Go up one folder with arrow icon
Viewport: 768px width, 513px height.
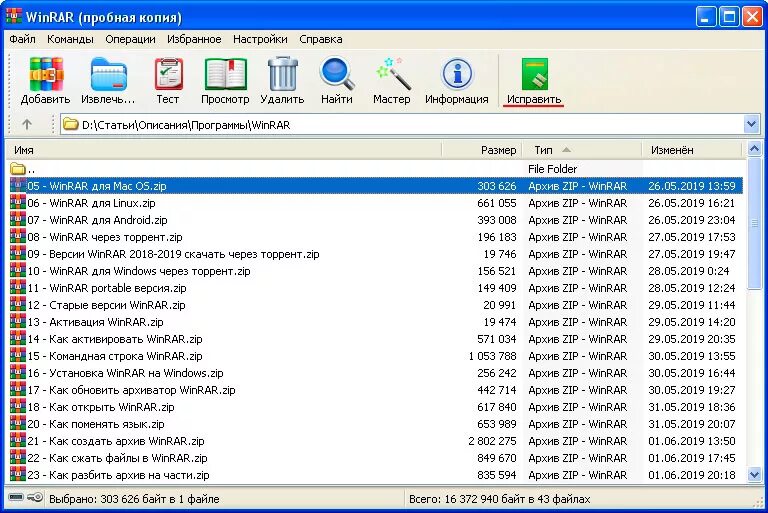pos(27,124)
